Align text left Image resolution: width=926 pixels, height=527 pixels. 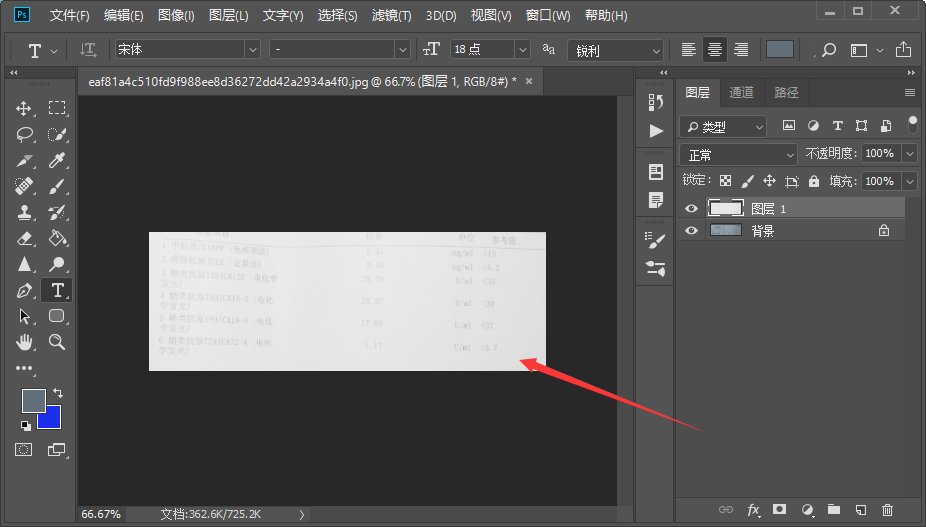(688, 50)
